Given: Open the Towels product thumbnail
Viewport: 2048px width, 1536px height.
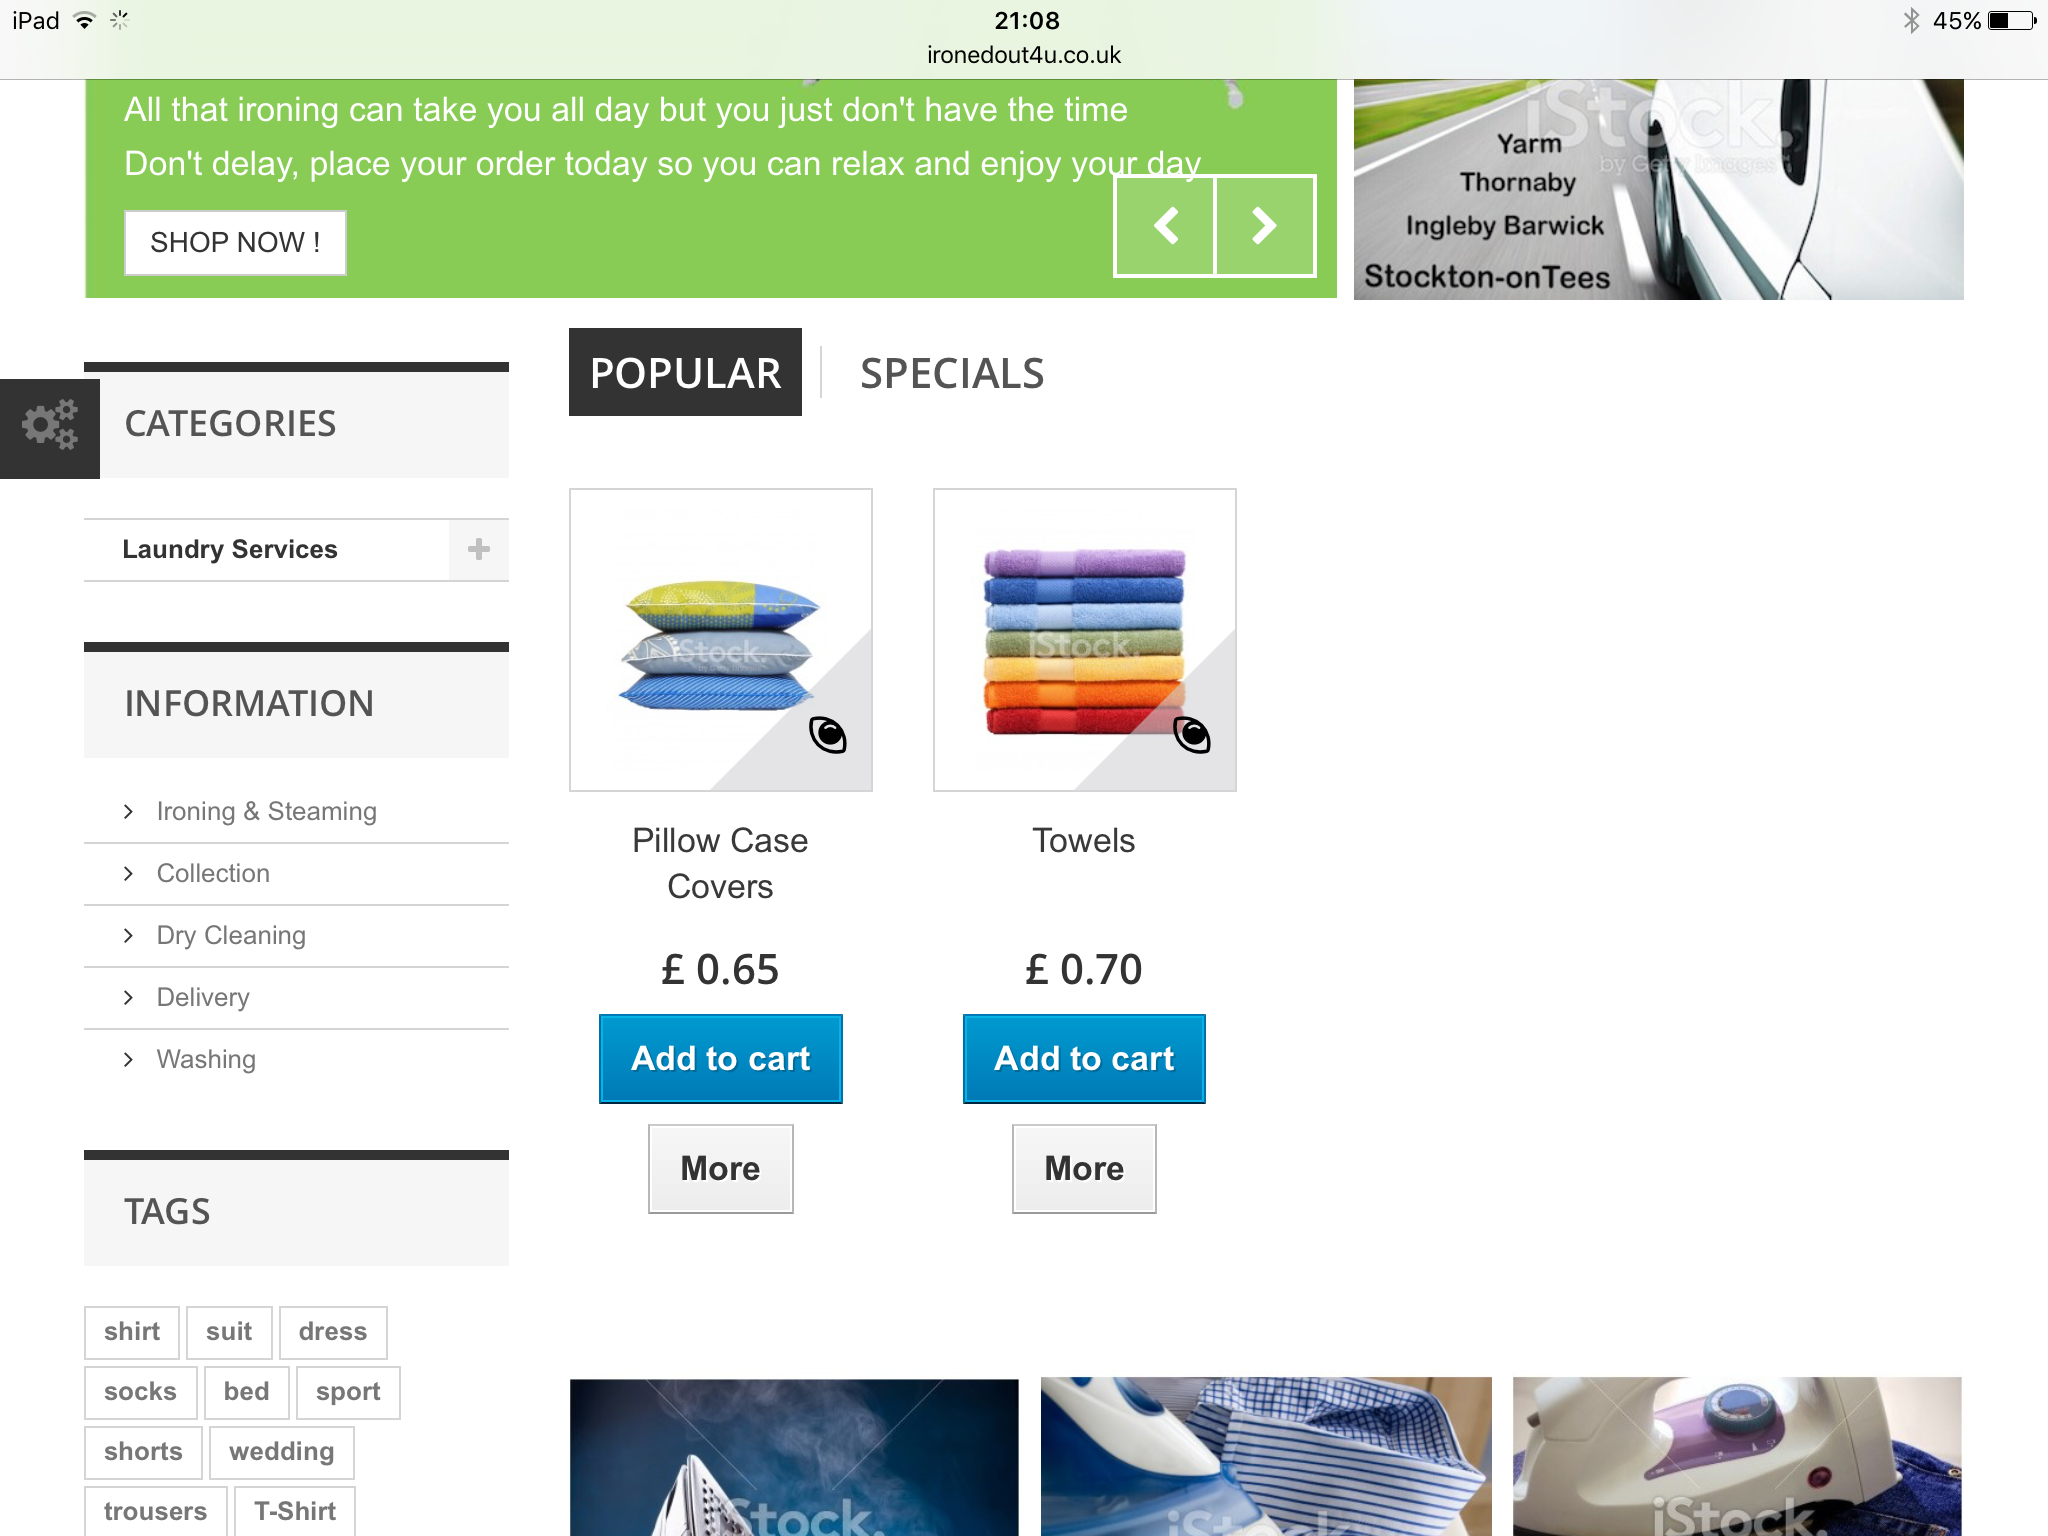Looking at the screenshot, I should click(1084, 640).
